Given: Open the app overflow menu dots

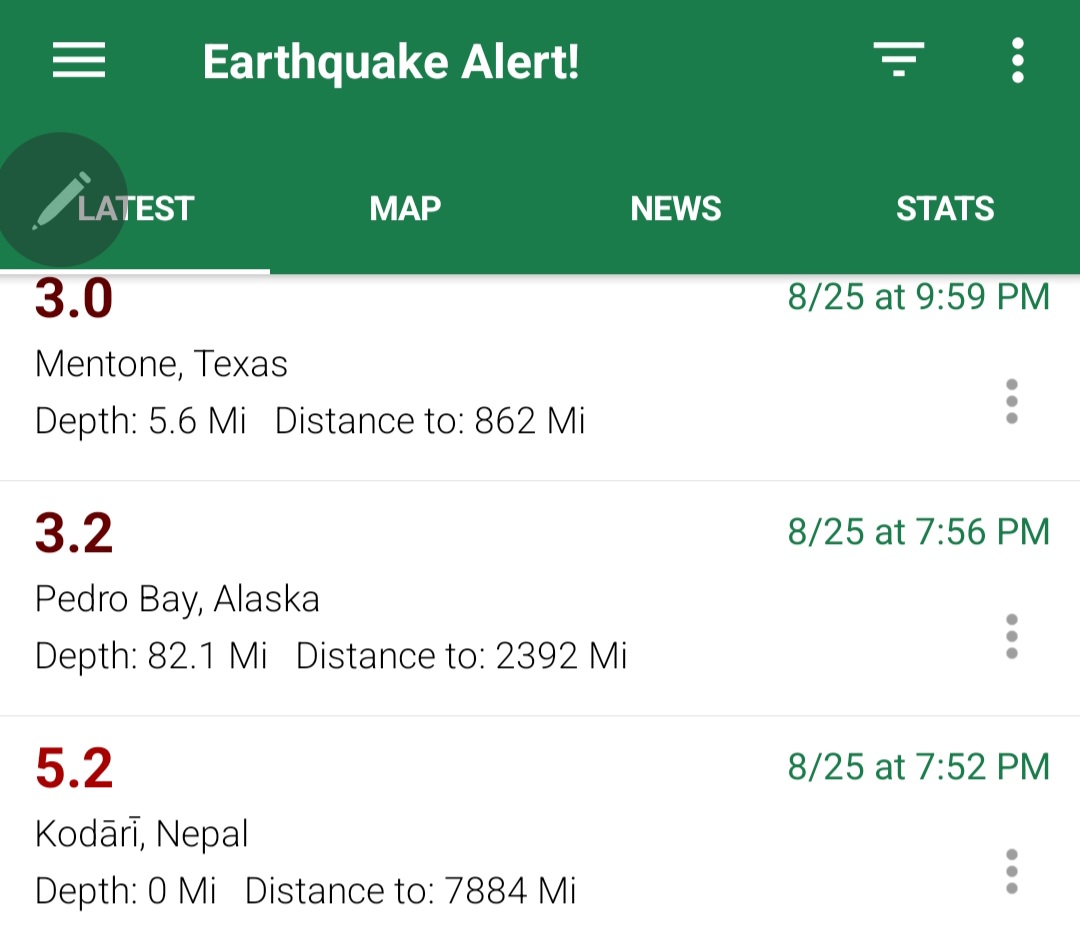Looking at the screenshot, I should (x=1017, y=61).
